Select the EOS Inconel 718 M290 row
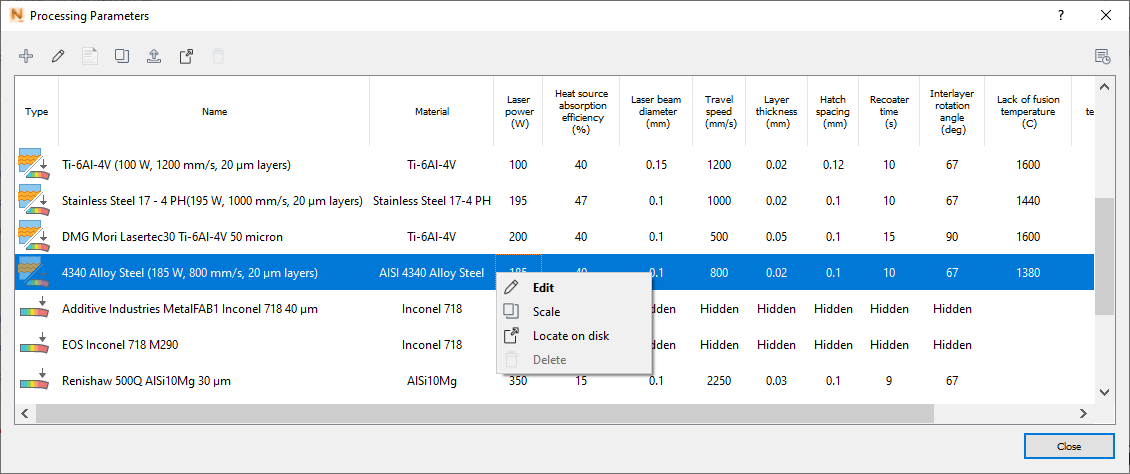Screen dimensions: 1130x474 tap(200, 345)
